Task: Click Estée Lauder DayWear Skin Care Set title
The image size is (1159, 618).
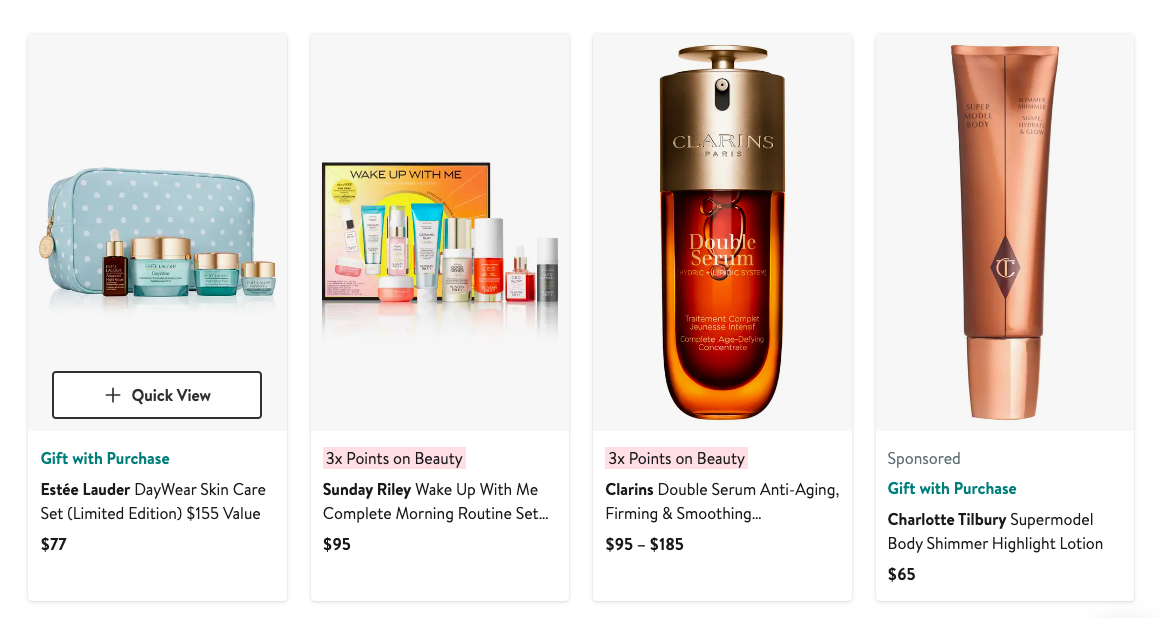Action: click(x=153, y=501)
